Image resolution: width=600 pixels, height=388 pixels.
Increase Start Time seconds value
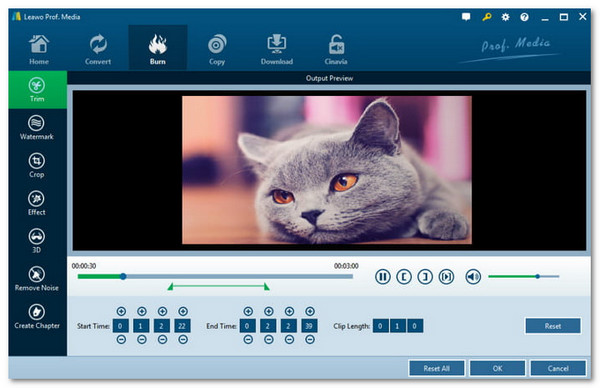[162, 311]
